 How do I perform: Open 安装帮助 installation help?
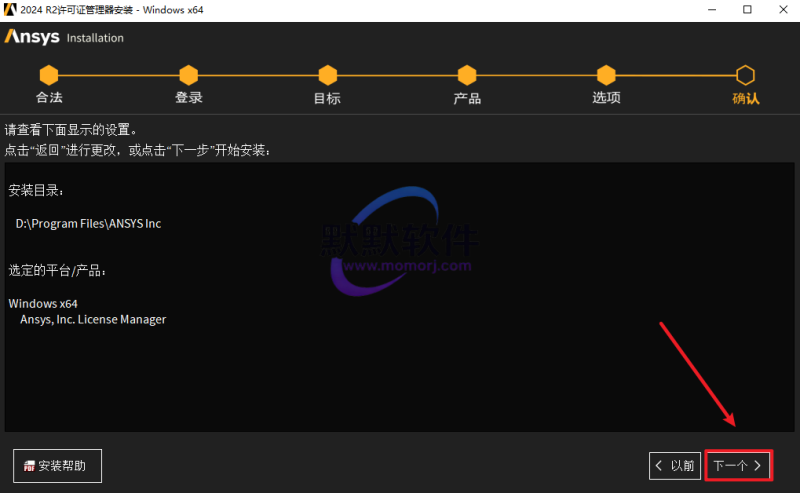[x=57, y=465]
